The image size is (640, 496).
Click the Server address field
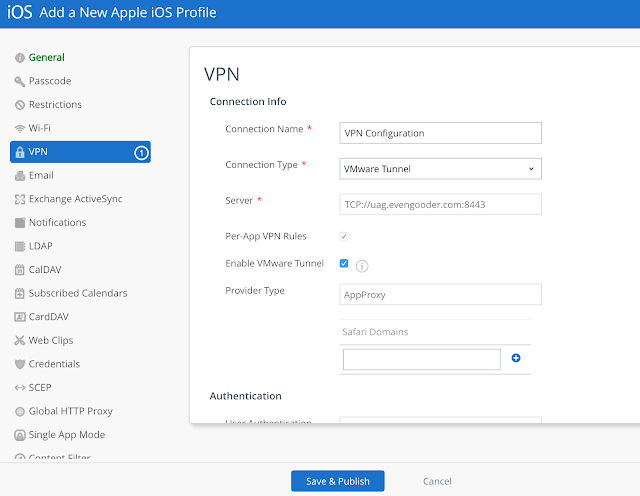(x=440, y=205)
